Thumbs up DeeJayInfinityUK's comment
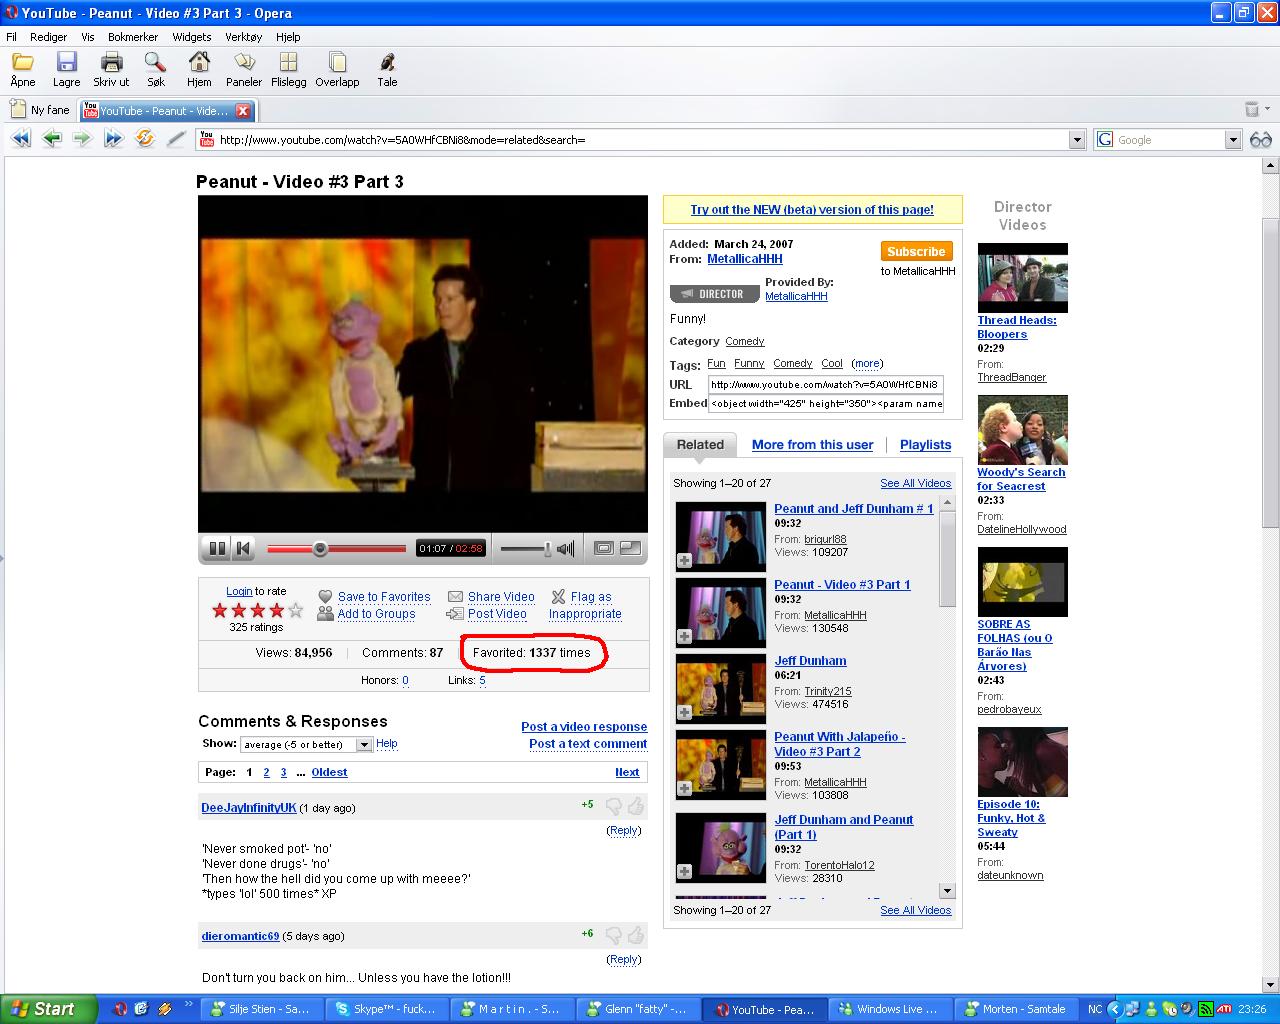The image size is (1280, 1024). [635, 806]
